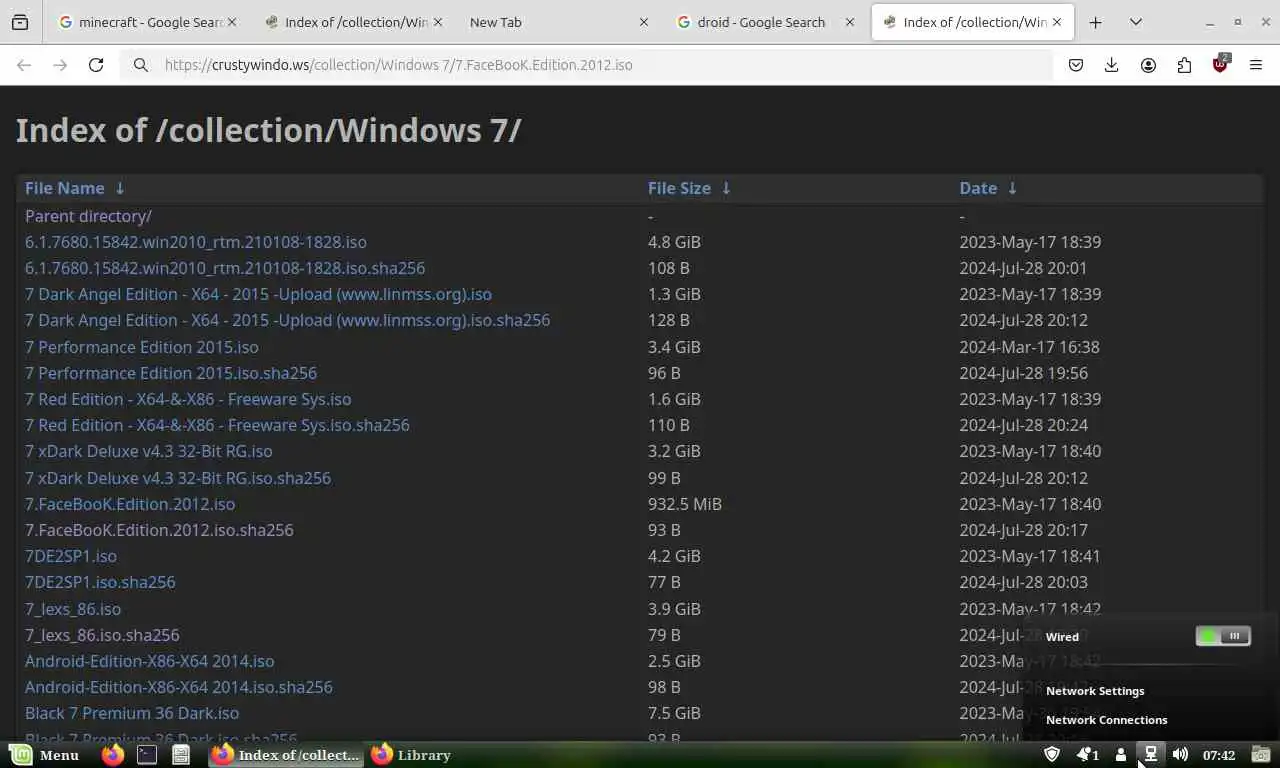The image size is (1280, 768).
Task: Open 7.FaceBooK.Edition.2012.iso.sha256 link
Action: click(159, 530)
